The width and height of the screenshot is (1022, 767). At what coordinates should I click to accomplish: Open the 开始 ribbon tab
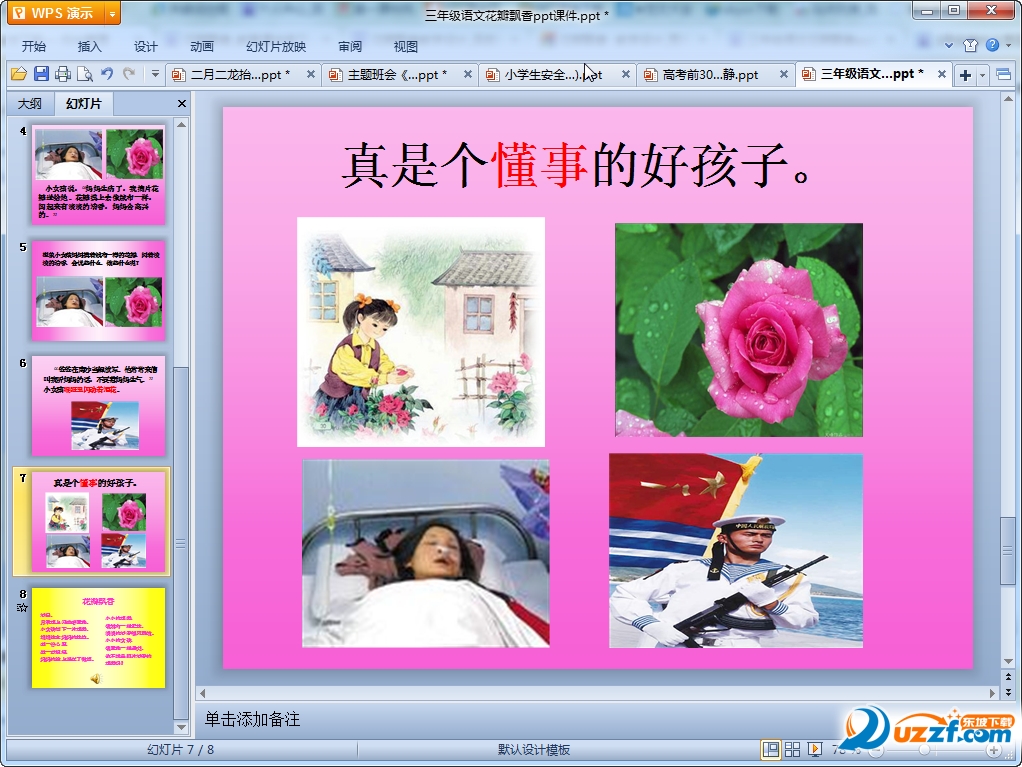pos(33,46)
